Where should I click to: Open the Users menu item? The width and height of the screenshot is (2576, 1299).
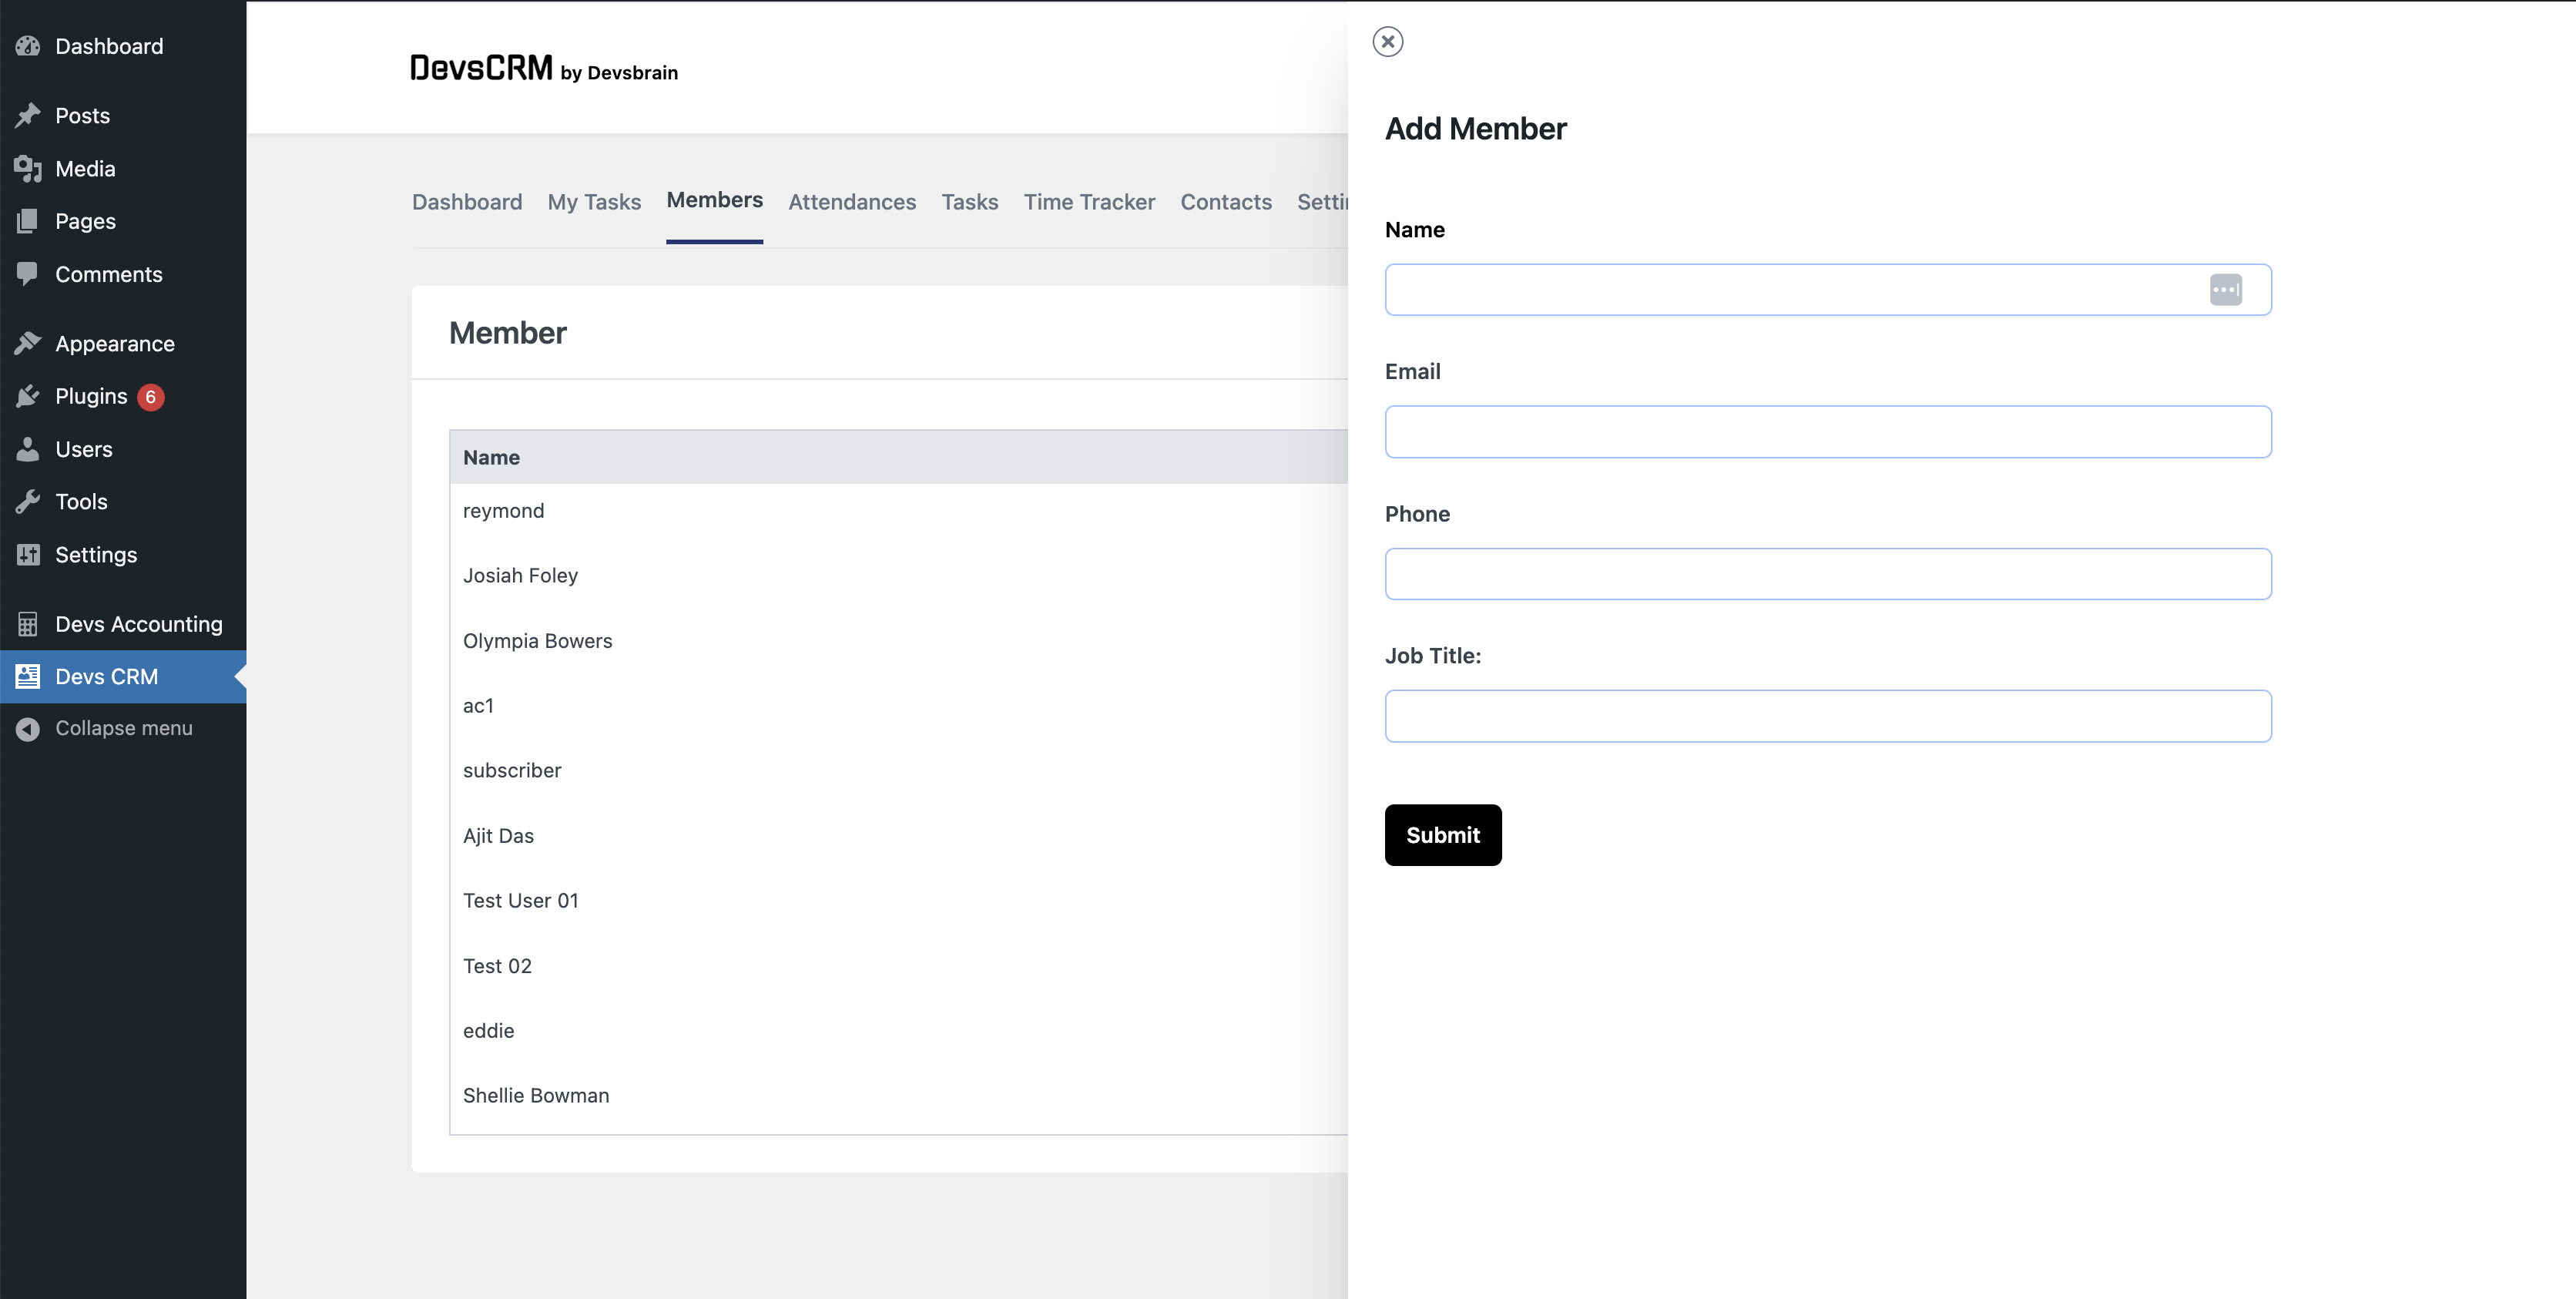point(84,450)
